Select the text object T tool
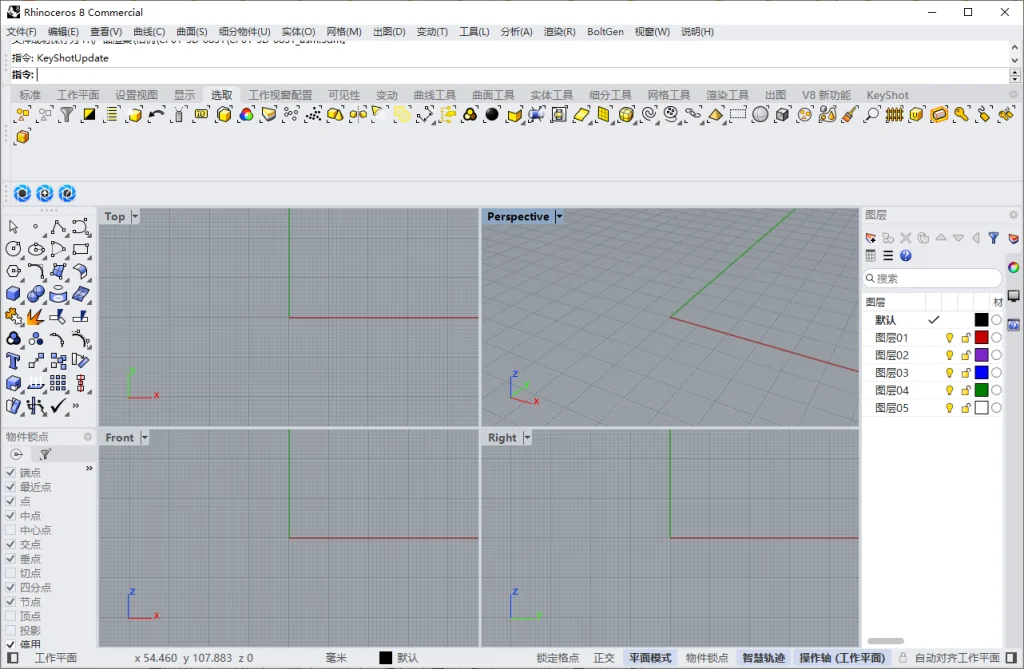The height and width of the screenshot is (669, 1024). 13,361
